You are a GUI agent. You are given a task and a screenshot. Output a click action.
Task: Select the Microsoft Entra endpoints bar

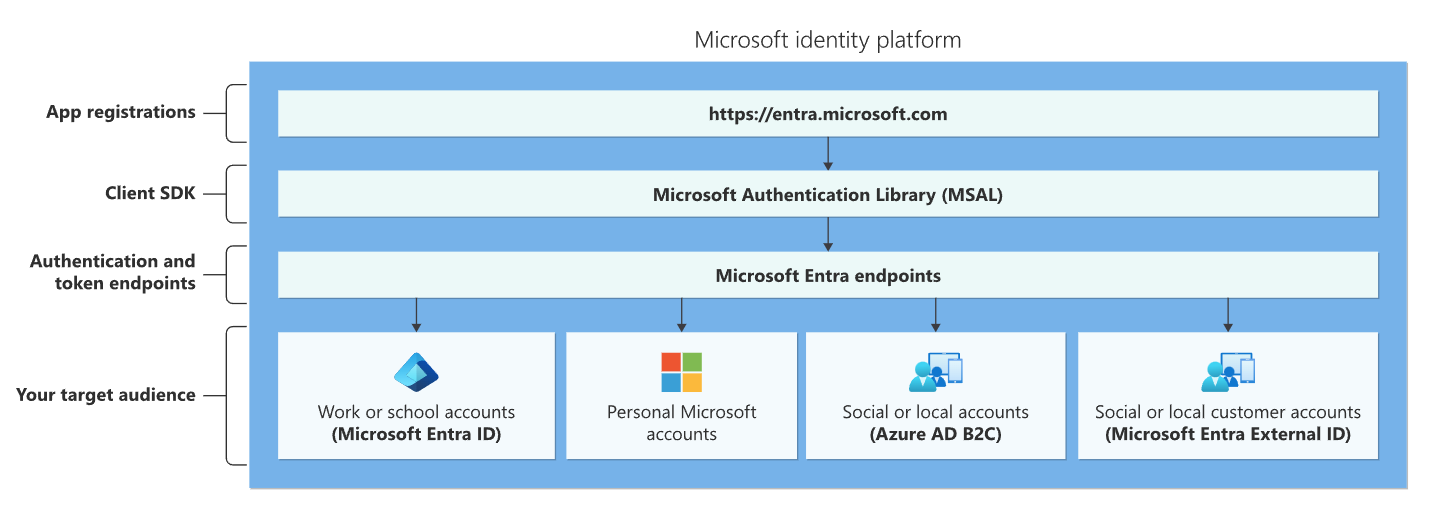(x=828, y=275)
